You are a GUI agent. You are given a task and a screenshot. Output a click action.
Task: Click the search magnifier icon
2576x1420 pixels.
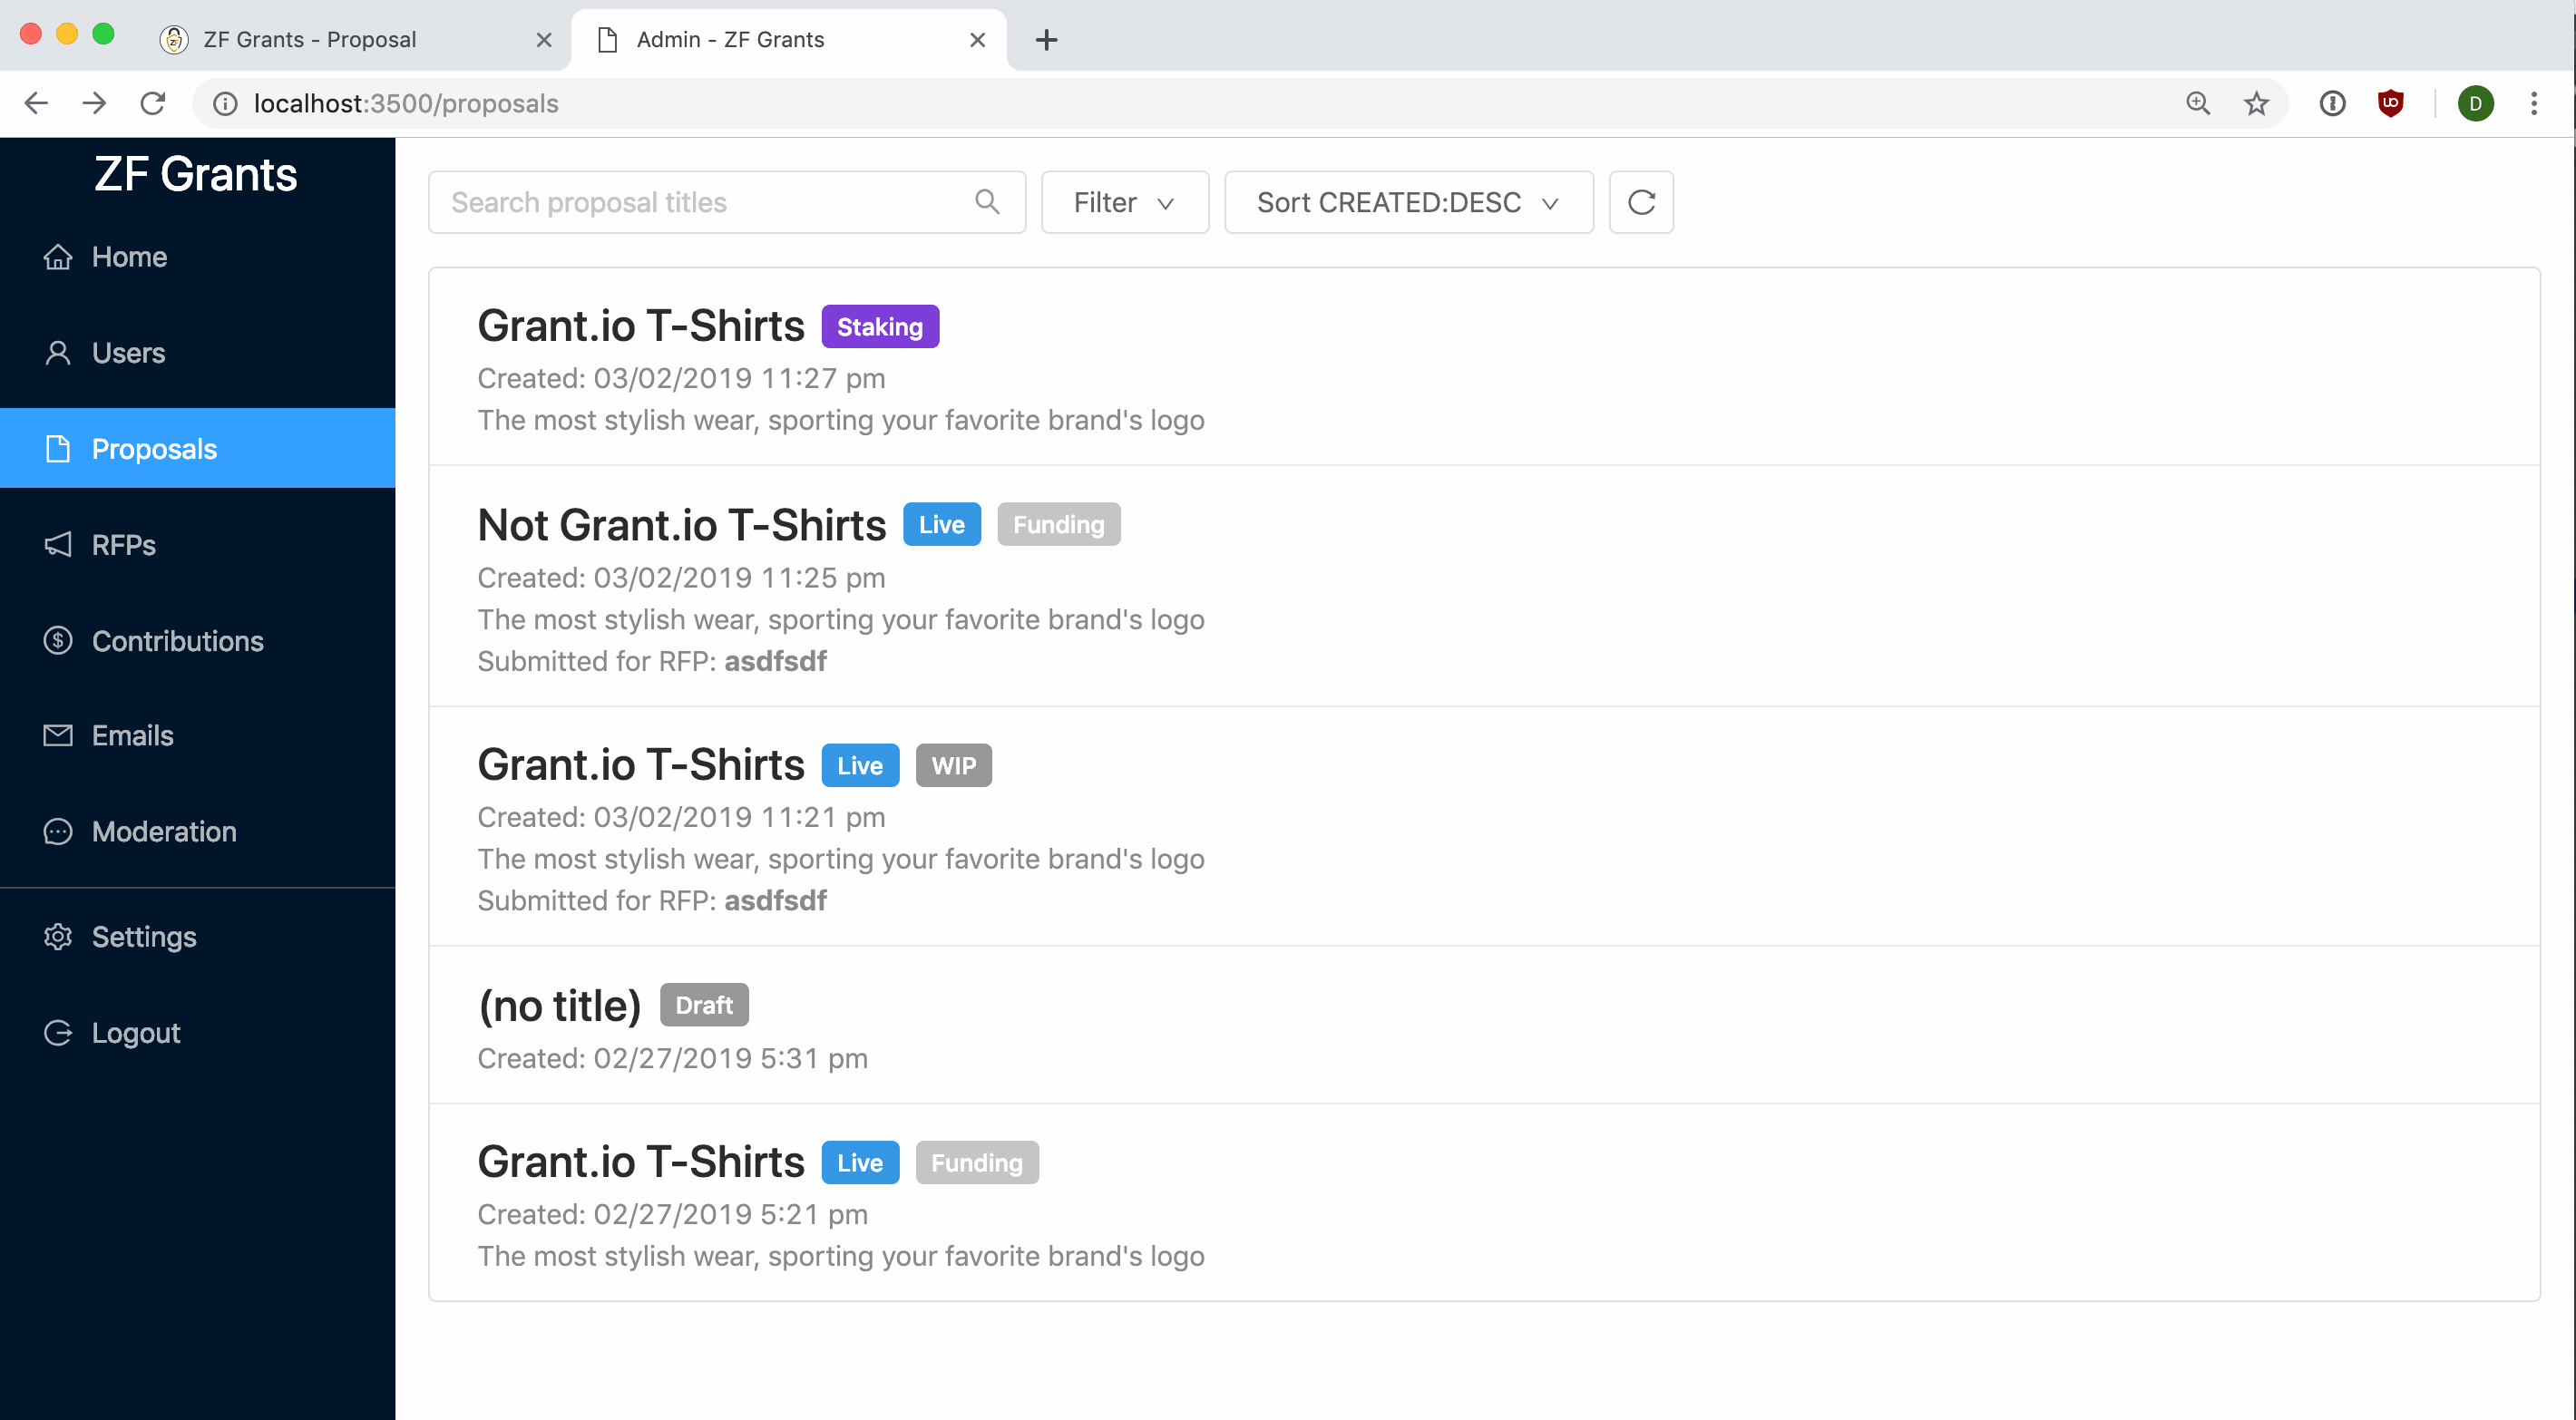[x=987, y=202]
